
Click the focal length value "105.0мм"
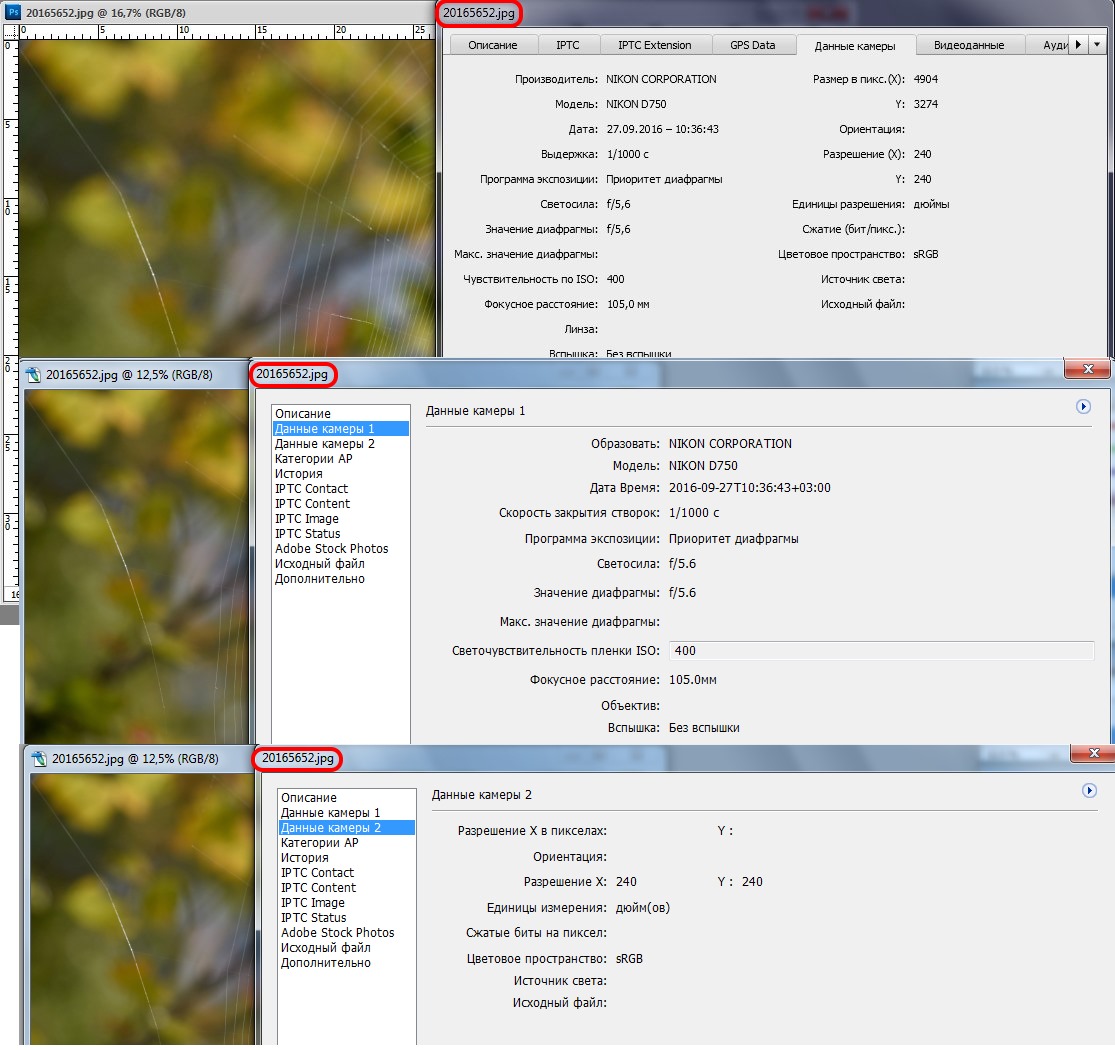tap(693, 680)
